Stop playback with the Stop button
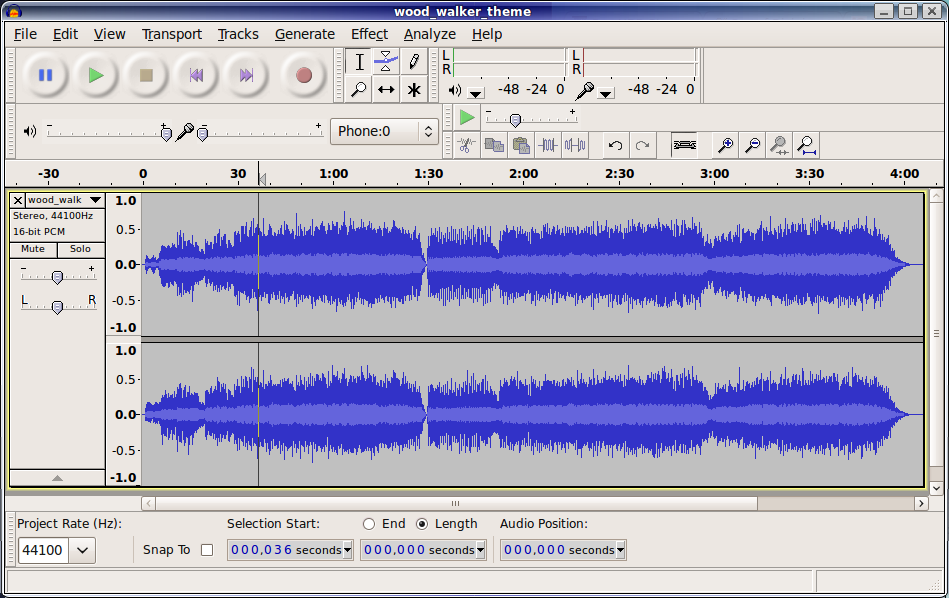 146,75
